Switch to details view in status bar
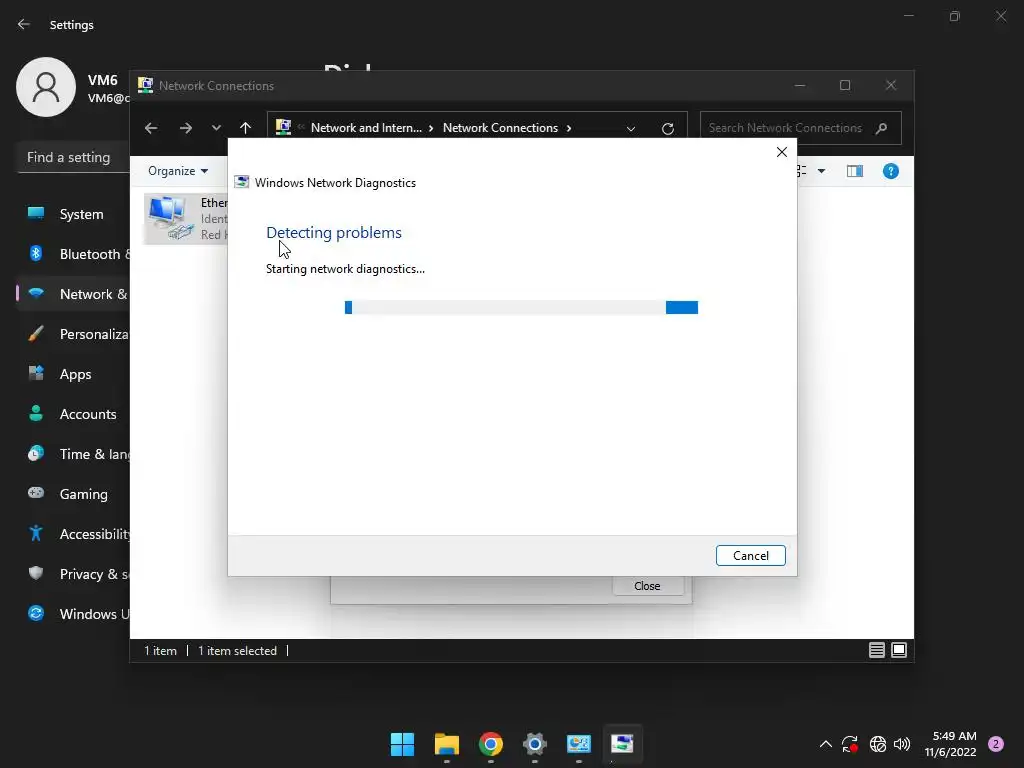Image resolution: width=1024 pixels, height=768 pixels. [876, 650]
